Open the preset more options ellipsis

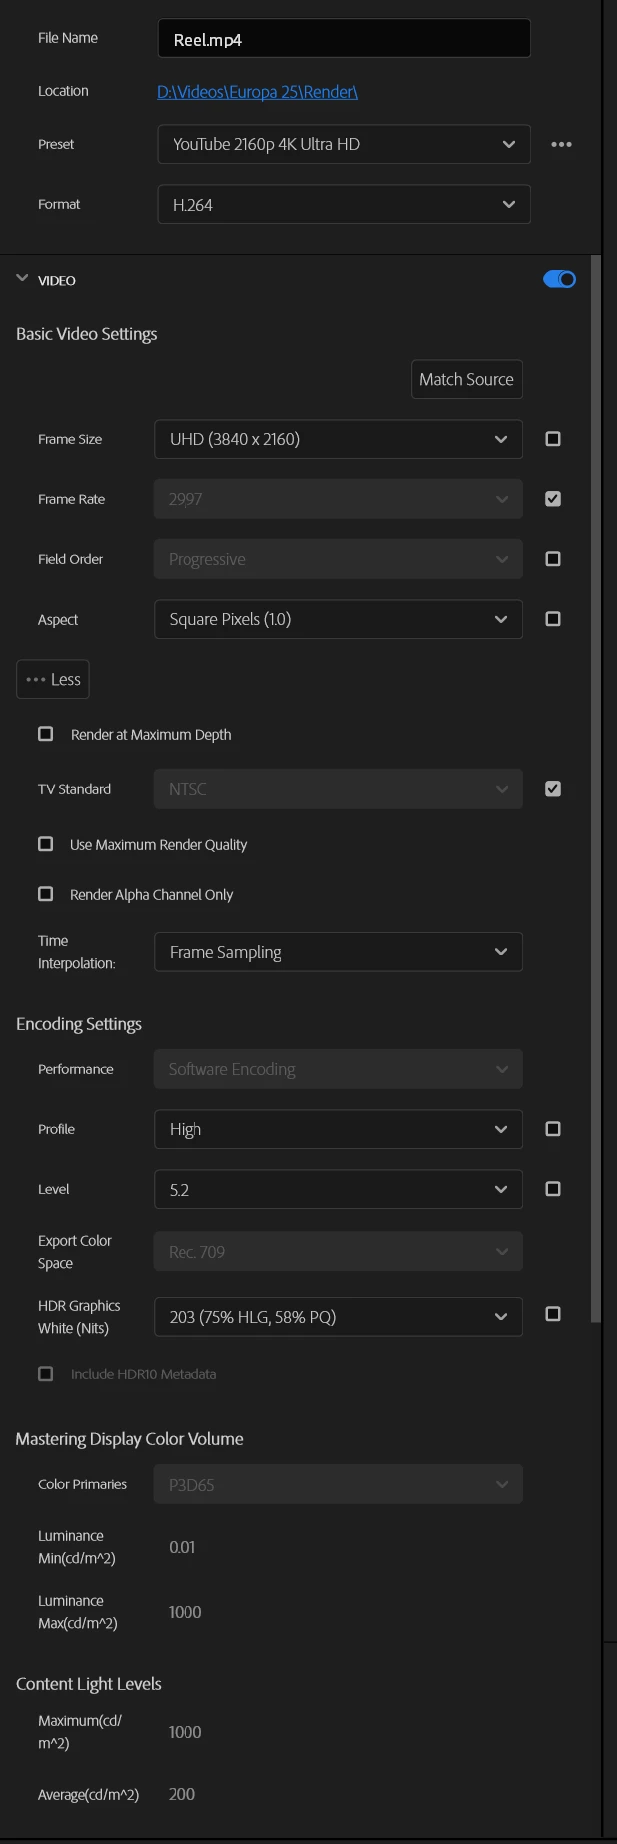tap(561, 144)
